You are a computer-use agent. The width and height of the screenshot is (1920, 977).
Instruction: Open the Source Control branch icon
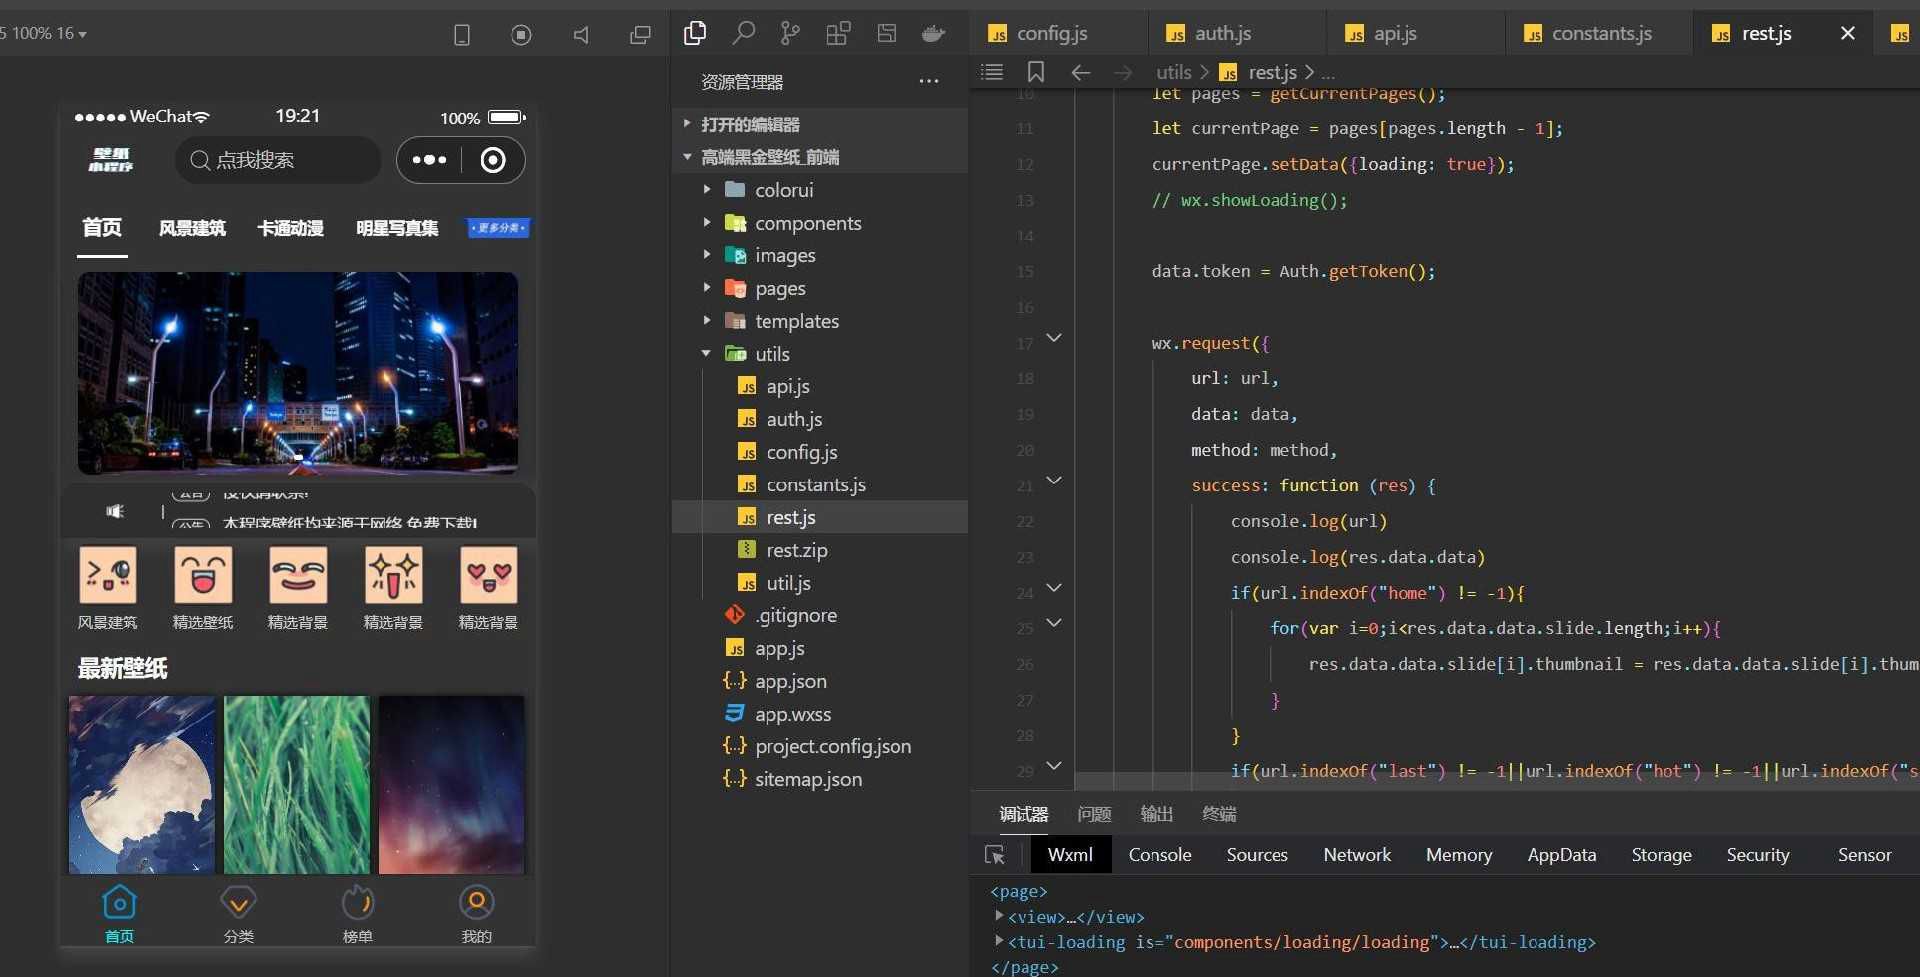790,33
